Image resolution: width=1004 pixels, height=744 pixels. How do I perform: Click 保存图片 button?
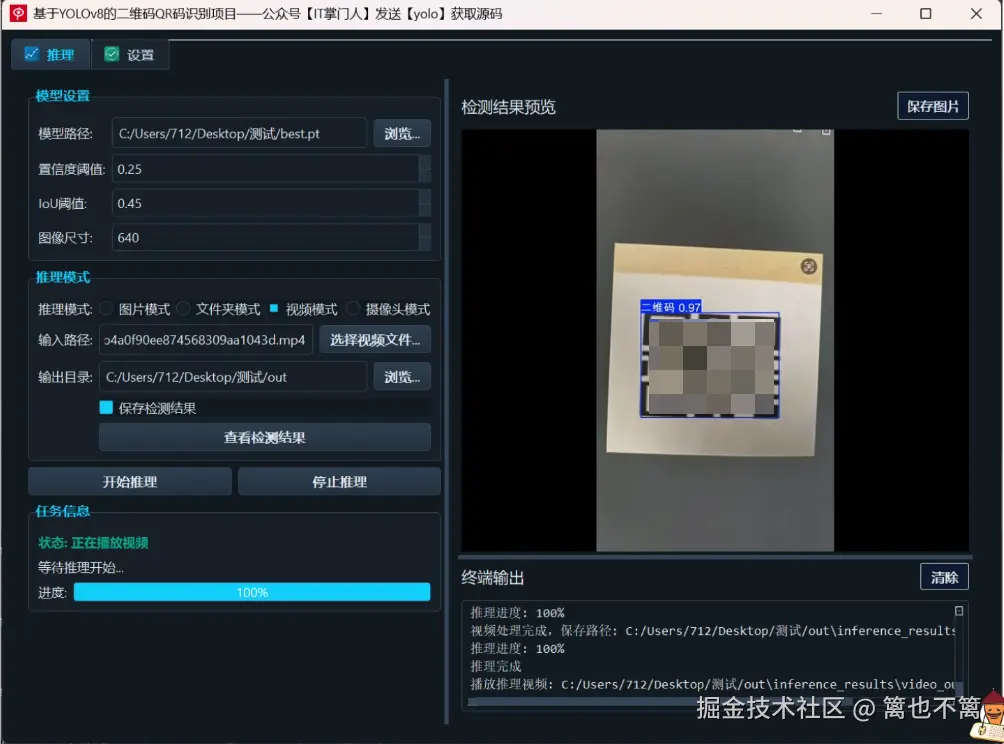[933, 106]
